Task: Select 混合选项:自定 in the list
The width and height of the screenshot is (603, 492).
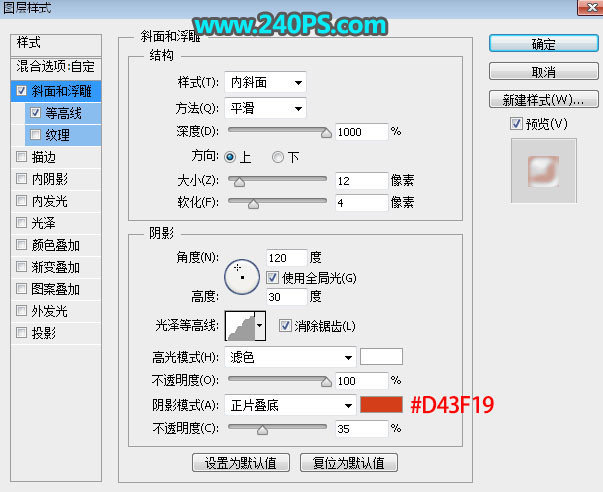Action: [56, 67]
